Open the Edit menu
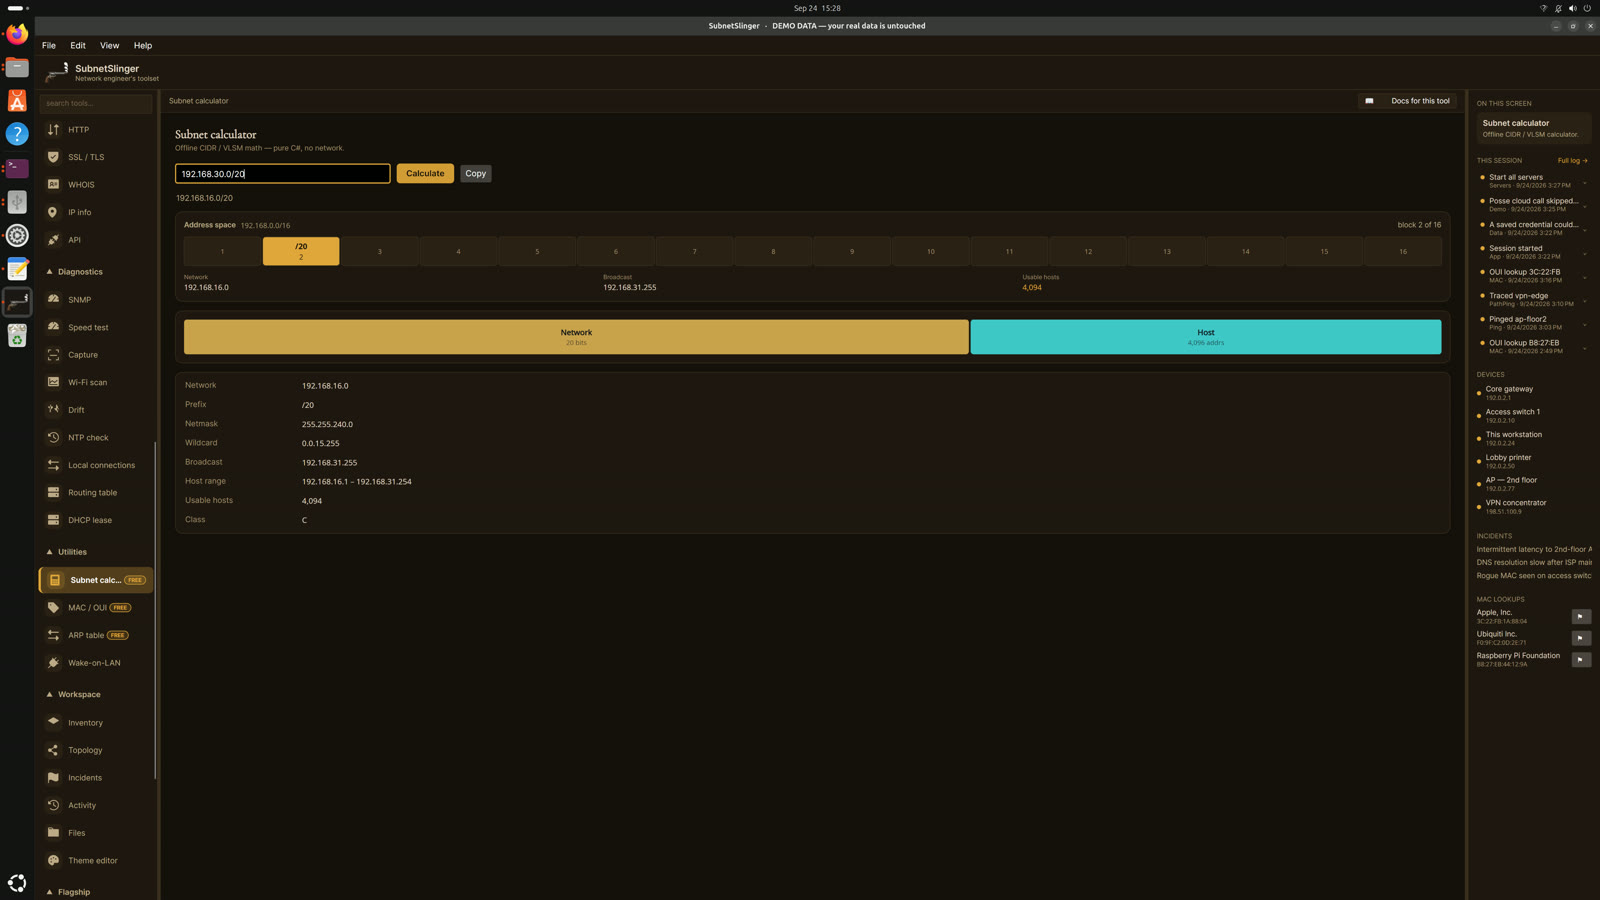1600x900 pixels. tap(78, 46)
